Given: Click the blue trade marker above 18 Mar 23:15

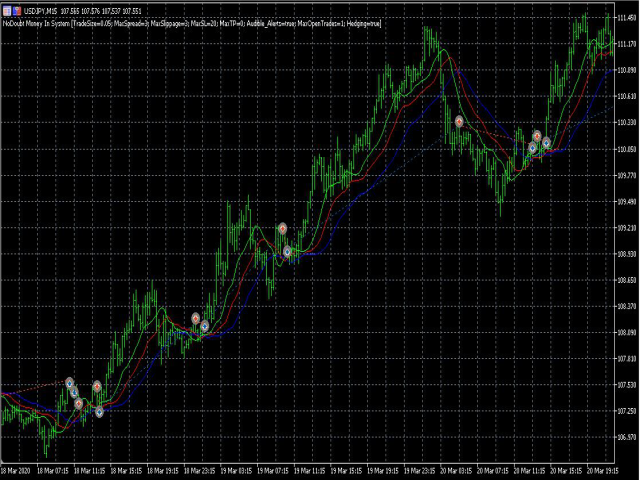Looking at the screenshot, I should coord(204,326).
